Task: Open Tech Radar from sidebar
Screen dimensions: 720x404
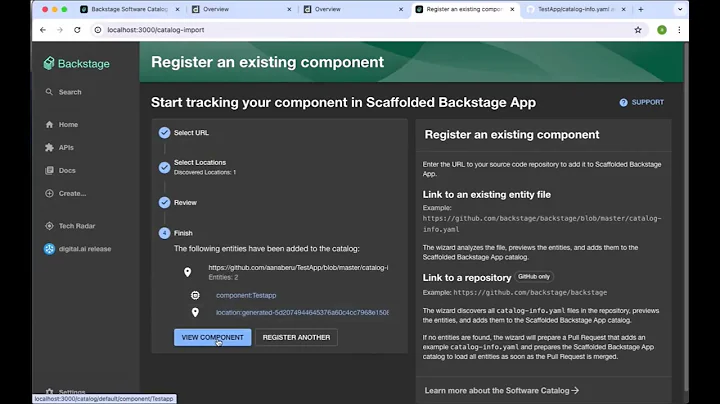Action: (x=70, y=226)
